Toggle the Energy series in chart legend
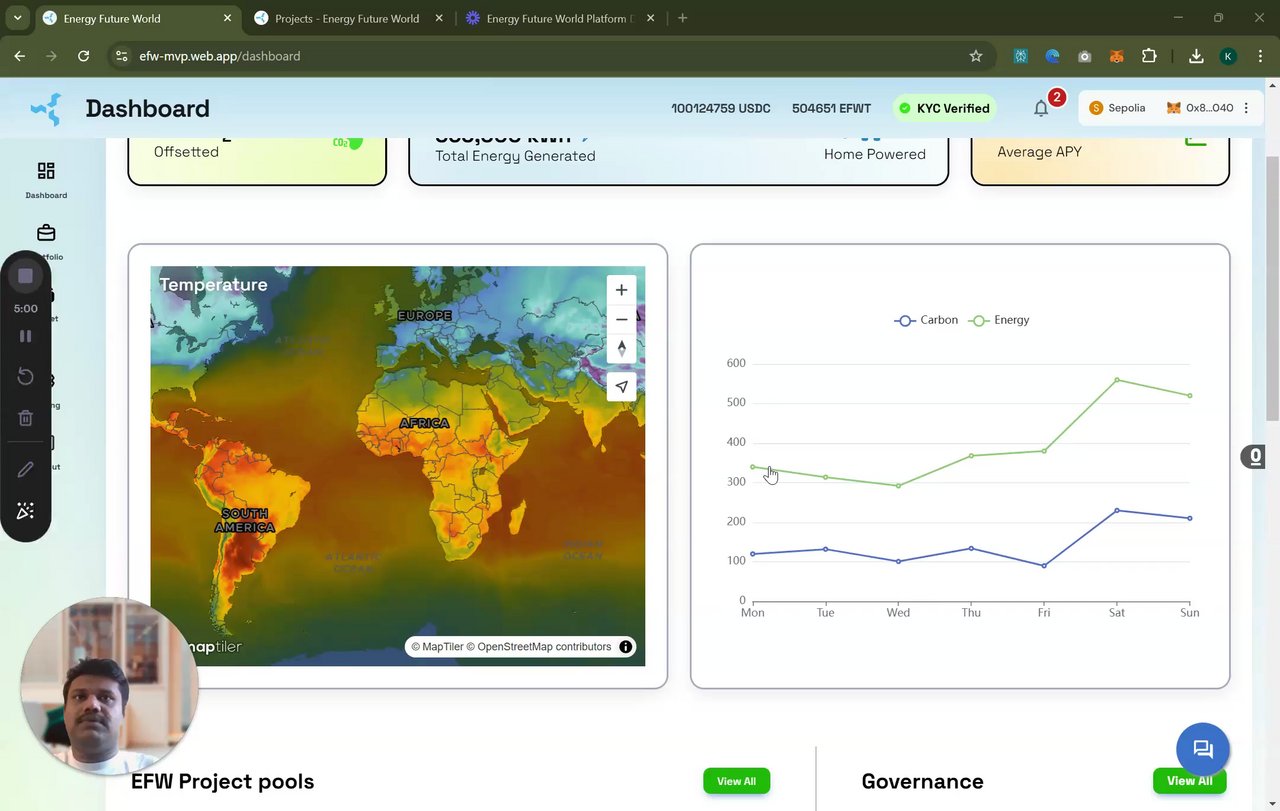The height and width of the screenshot is (811, 1280). tap(999, 320)
